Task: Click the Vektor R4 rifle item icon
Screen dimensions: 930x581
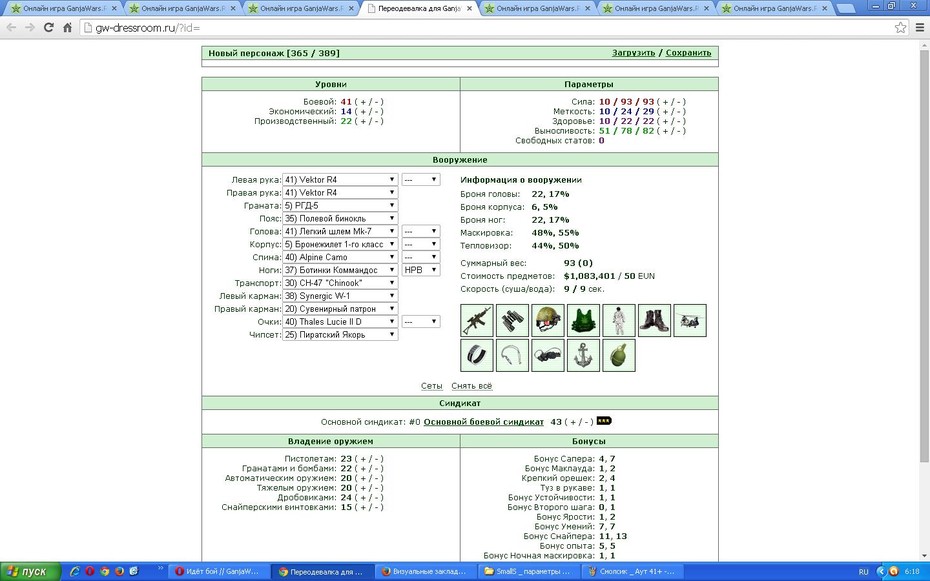Action: click(477, 321)
